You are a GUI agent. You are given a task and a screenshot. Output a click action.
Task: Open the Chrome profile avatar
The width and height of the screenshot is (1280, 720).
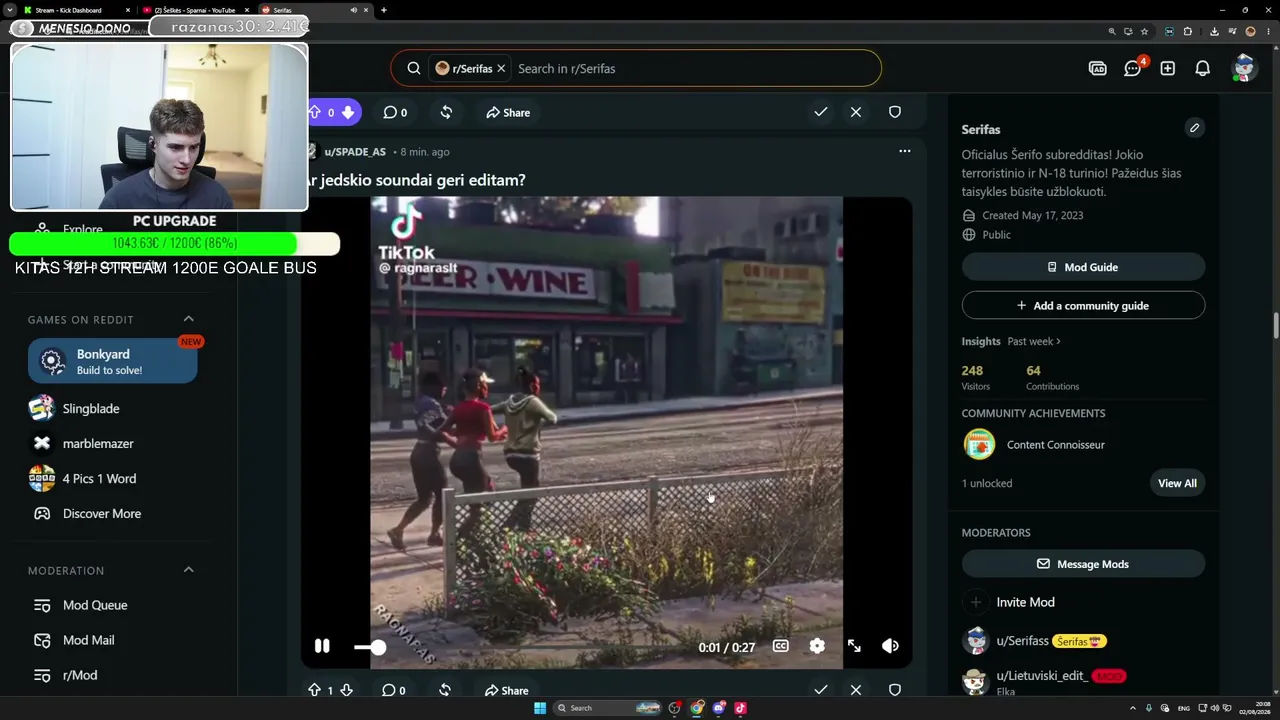click(x=1250, y=31)
